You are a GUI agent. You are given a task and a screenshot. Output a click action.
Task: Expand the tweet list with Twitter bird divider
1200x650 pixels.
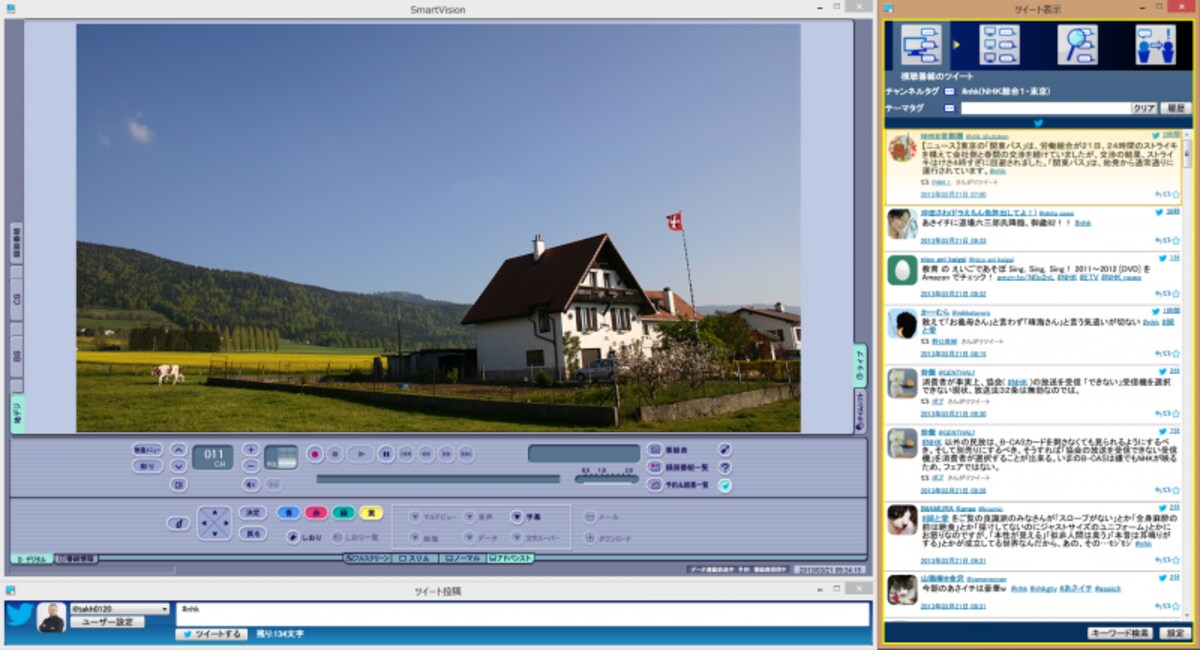pyautogui.click(x=1038, y=123)
